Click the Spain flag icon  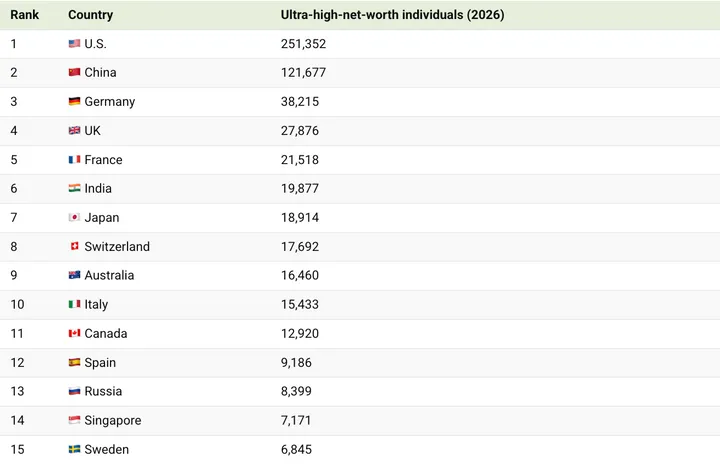pos(74,363)
